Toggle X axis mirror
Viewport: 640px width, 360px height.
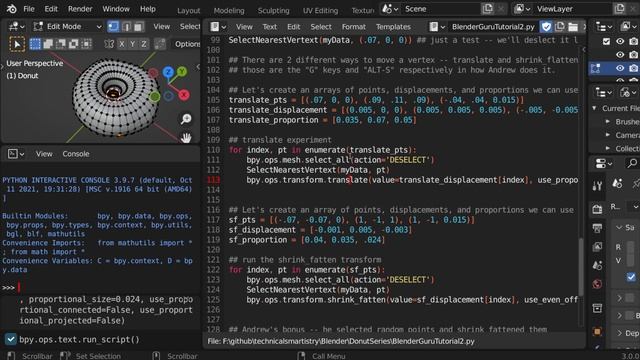tap(122, 44)
